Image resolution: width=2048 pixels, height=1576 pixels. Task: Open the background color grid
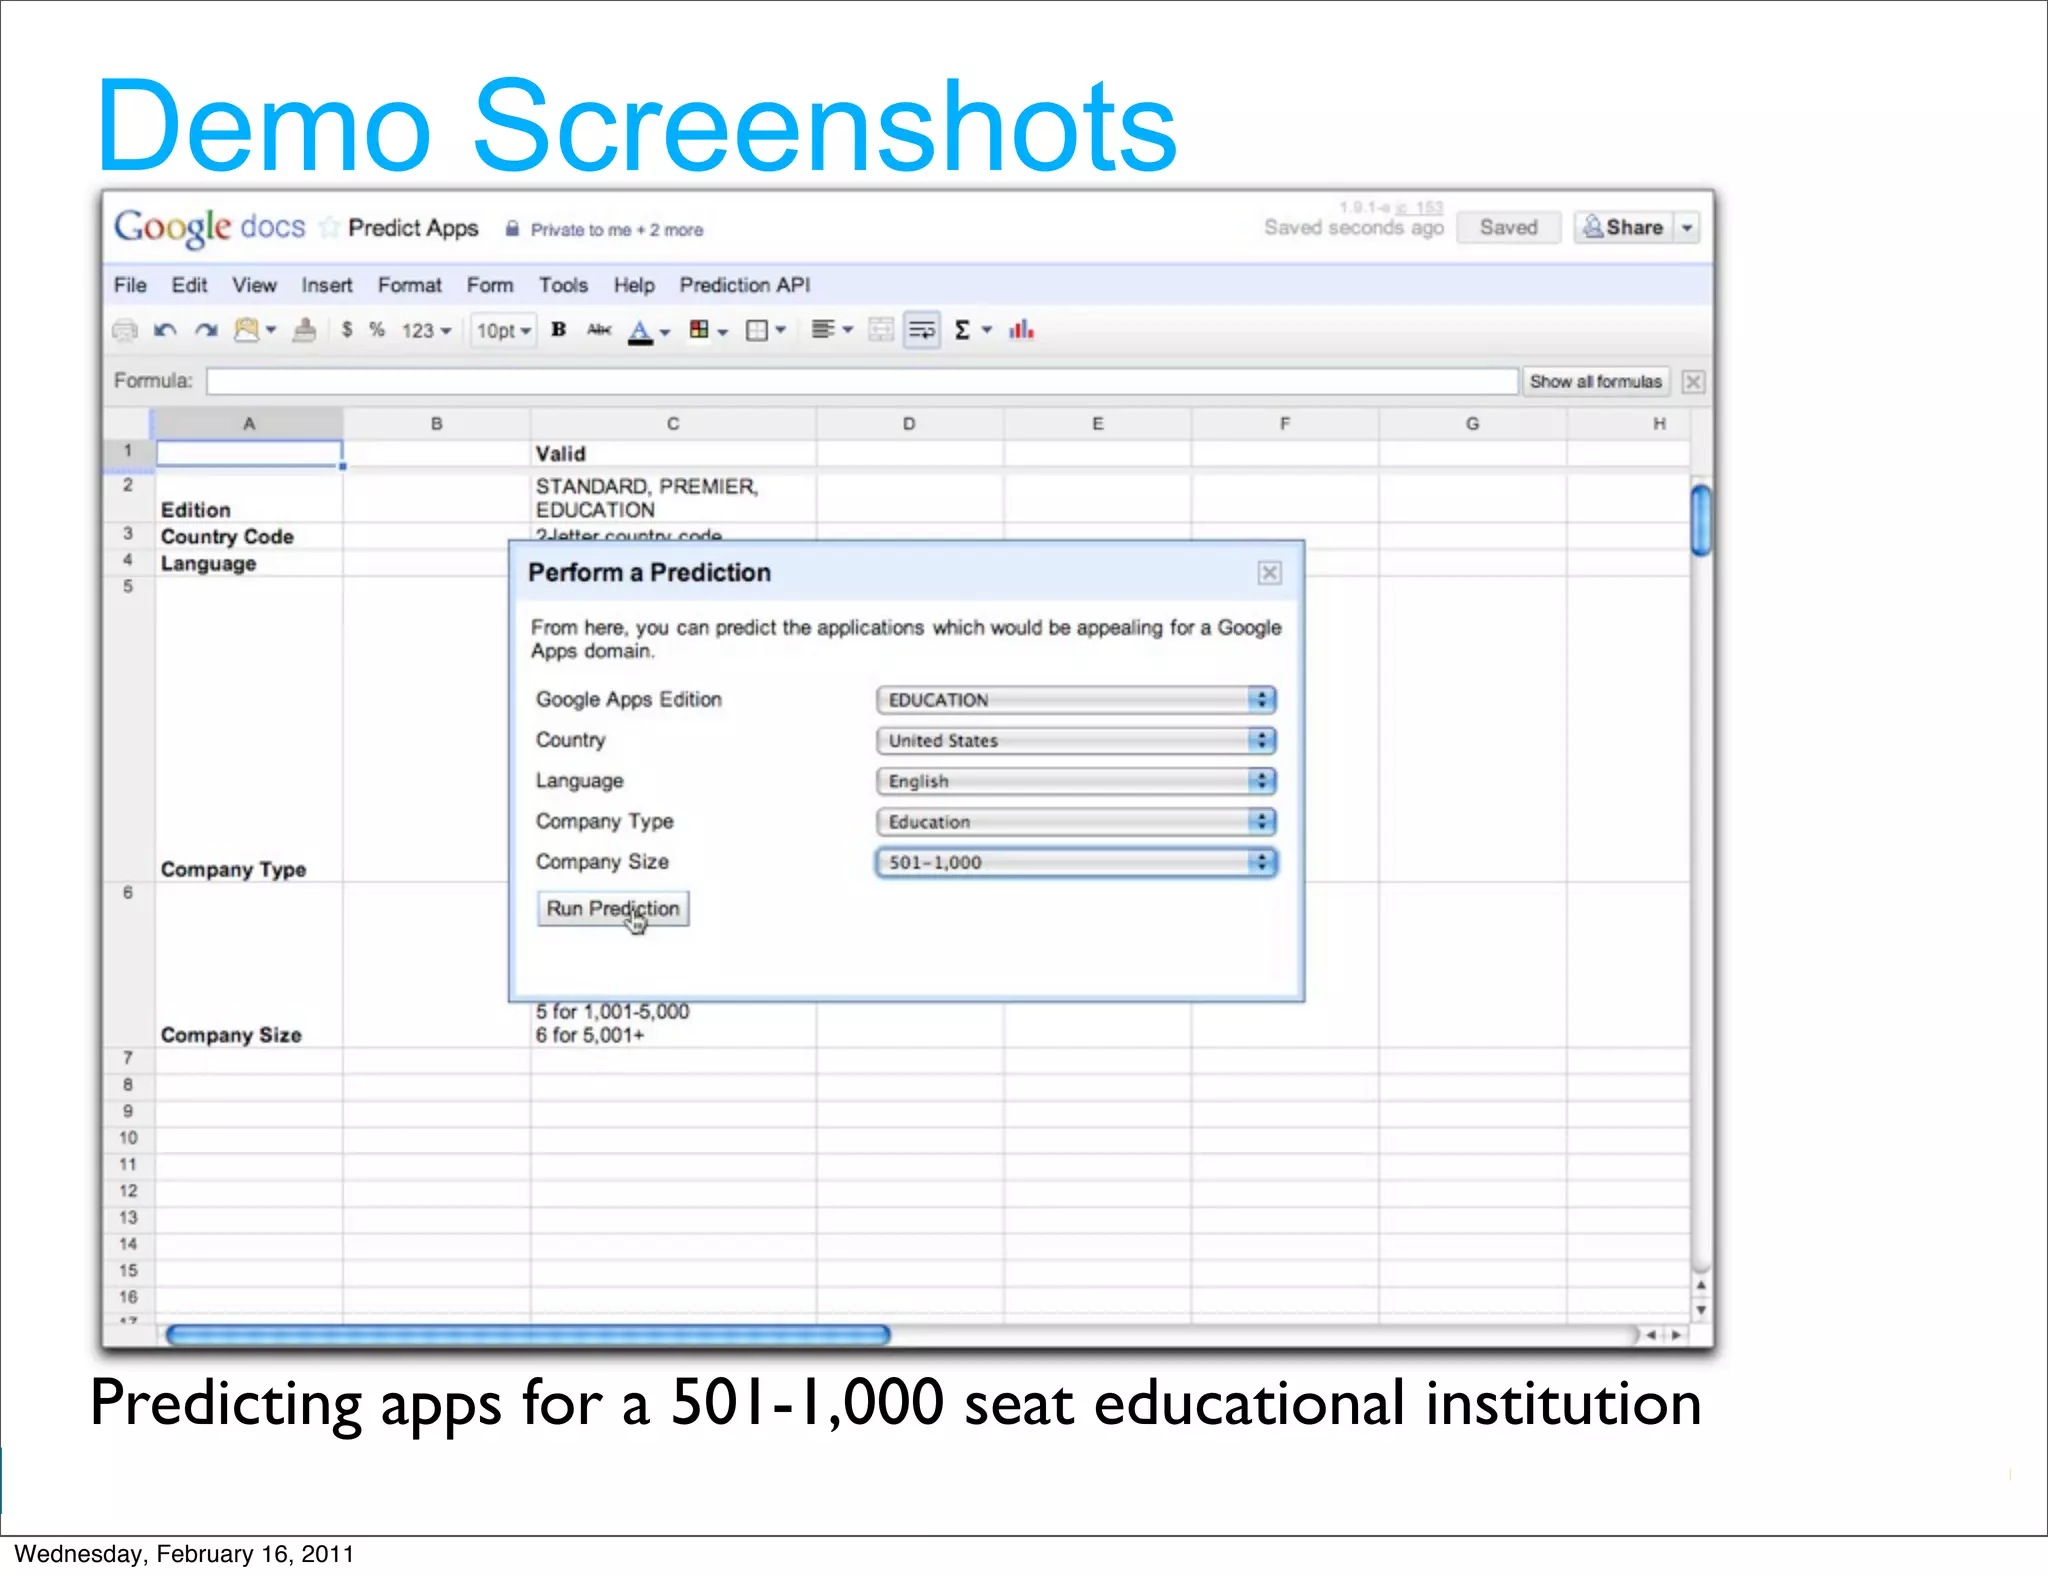(x=699, y=329)
